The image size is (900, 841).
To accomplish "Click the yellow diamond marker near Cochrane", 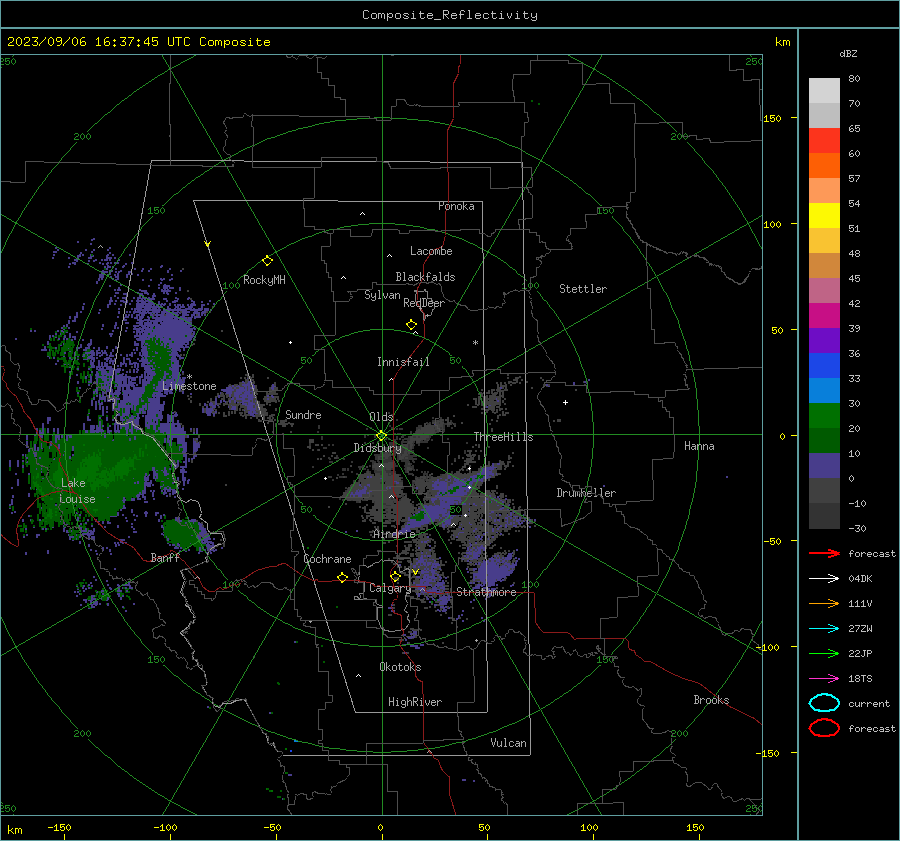I will tap(342, 577).
